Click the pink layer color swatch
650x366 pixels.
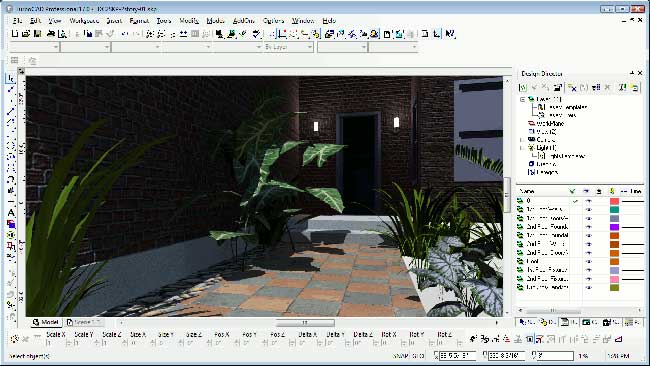(x=614, y=279)
